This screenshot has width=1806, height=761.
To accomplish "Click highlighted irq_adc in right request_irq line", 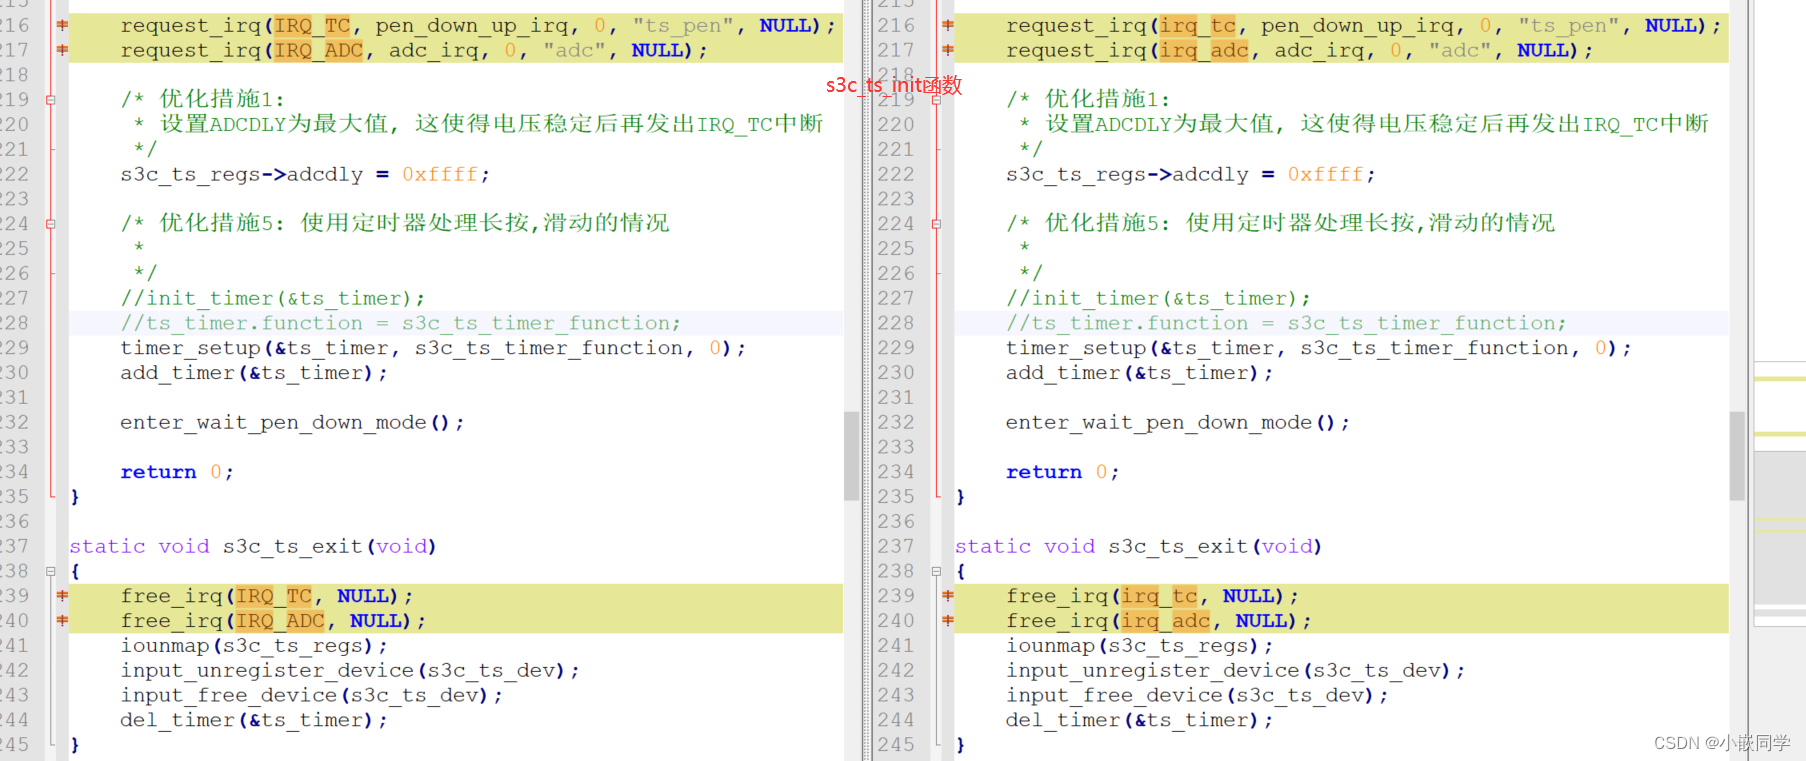I will (1205, 51).
